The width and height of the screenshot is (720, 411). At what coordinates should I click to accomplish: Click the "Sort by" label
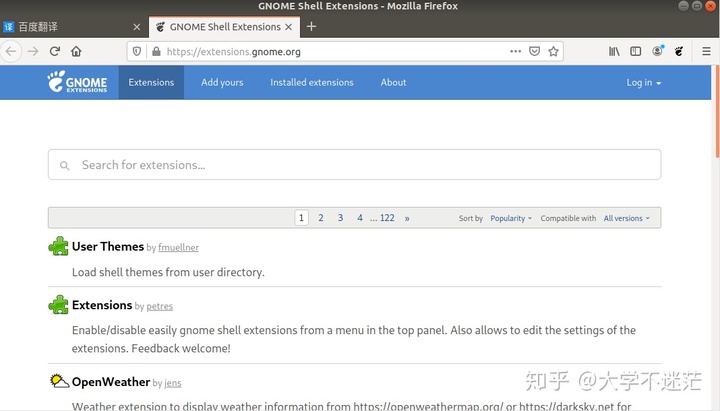tap(471, 218)
